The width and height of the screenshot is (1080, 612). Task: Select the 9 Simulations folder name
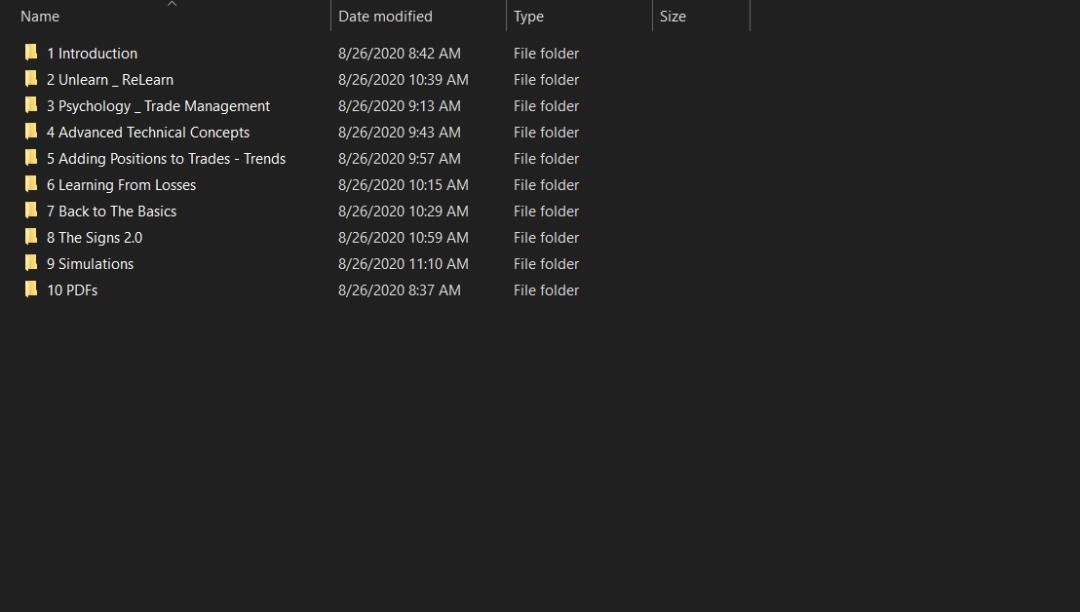[x=90, y=264]
